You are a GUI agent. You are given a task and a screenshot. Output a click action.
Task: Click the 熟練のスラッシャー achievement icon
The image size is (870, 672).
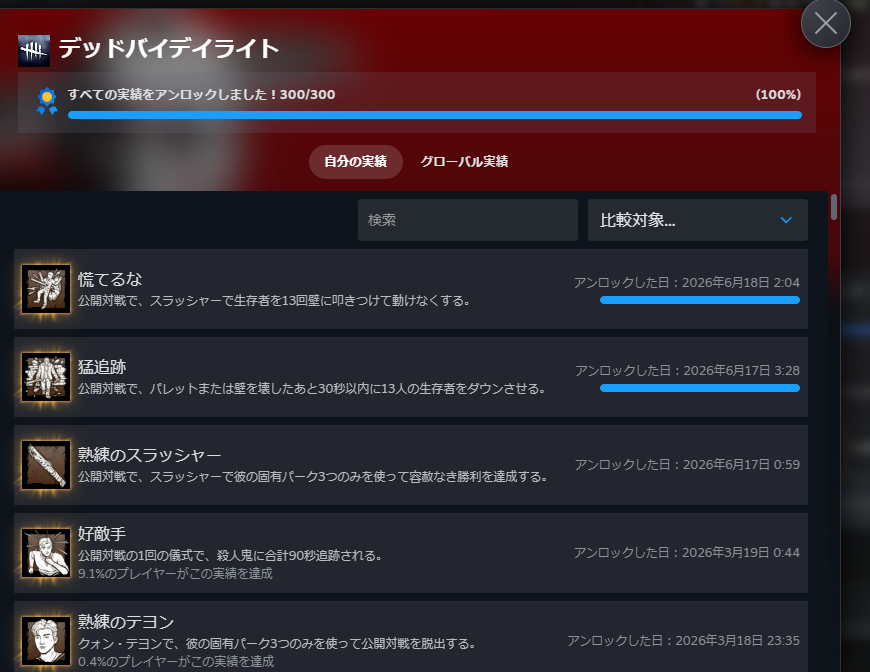(x=46, y=464)
